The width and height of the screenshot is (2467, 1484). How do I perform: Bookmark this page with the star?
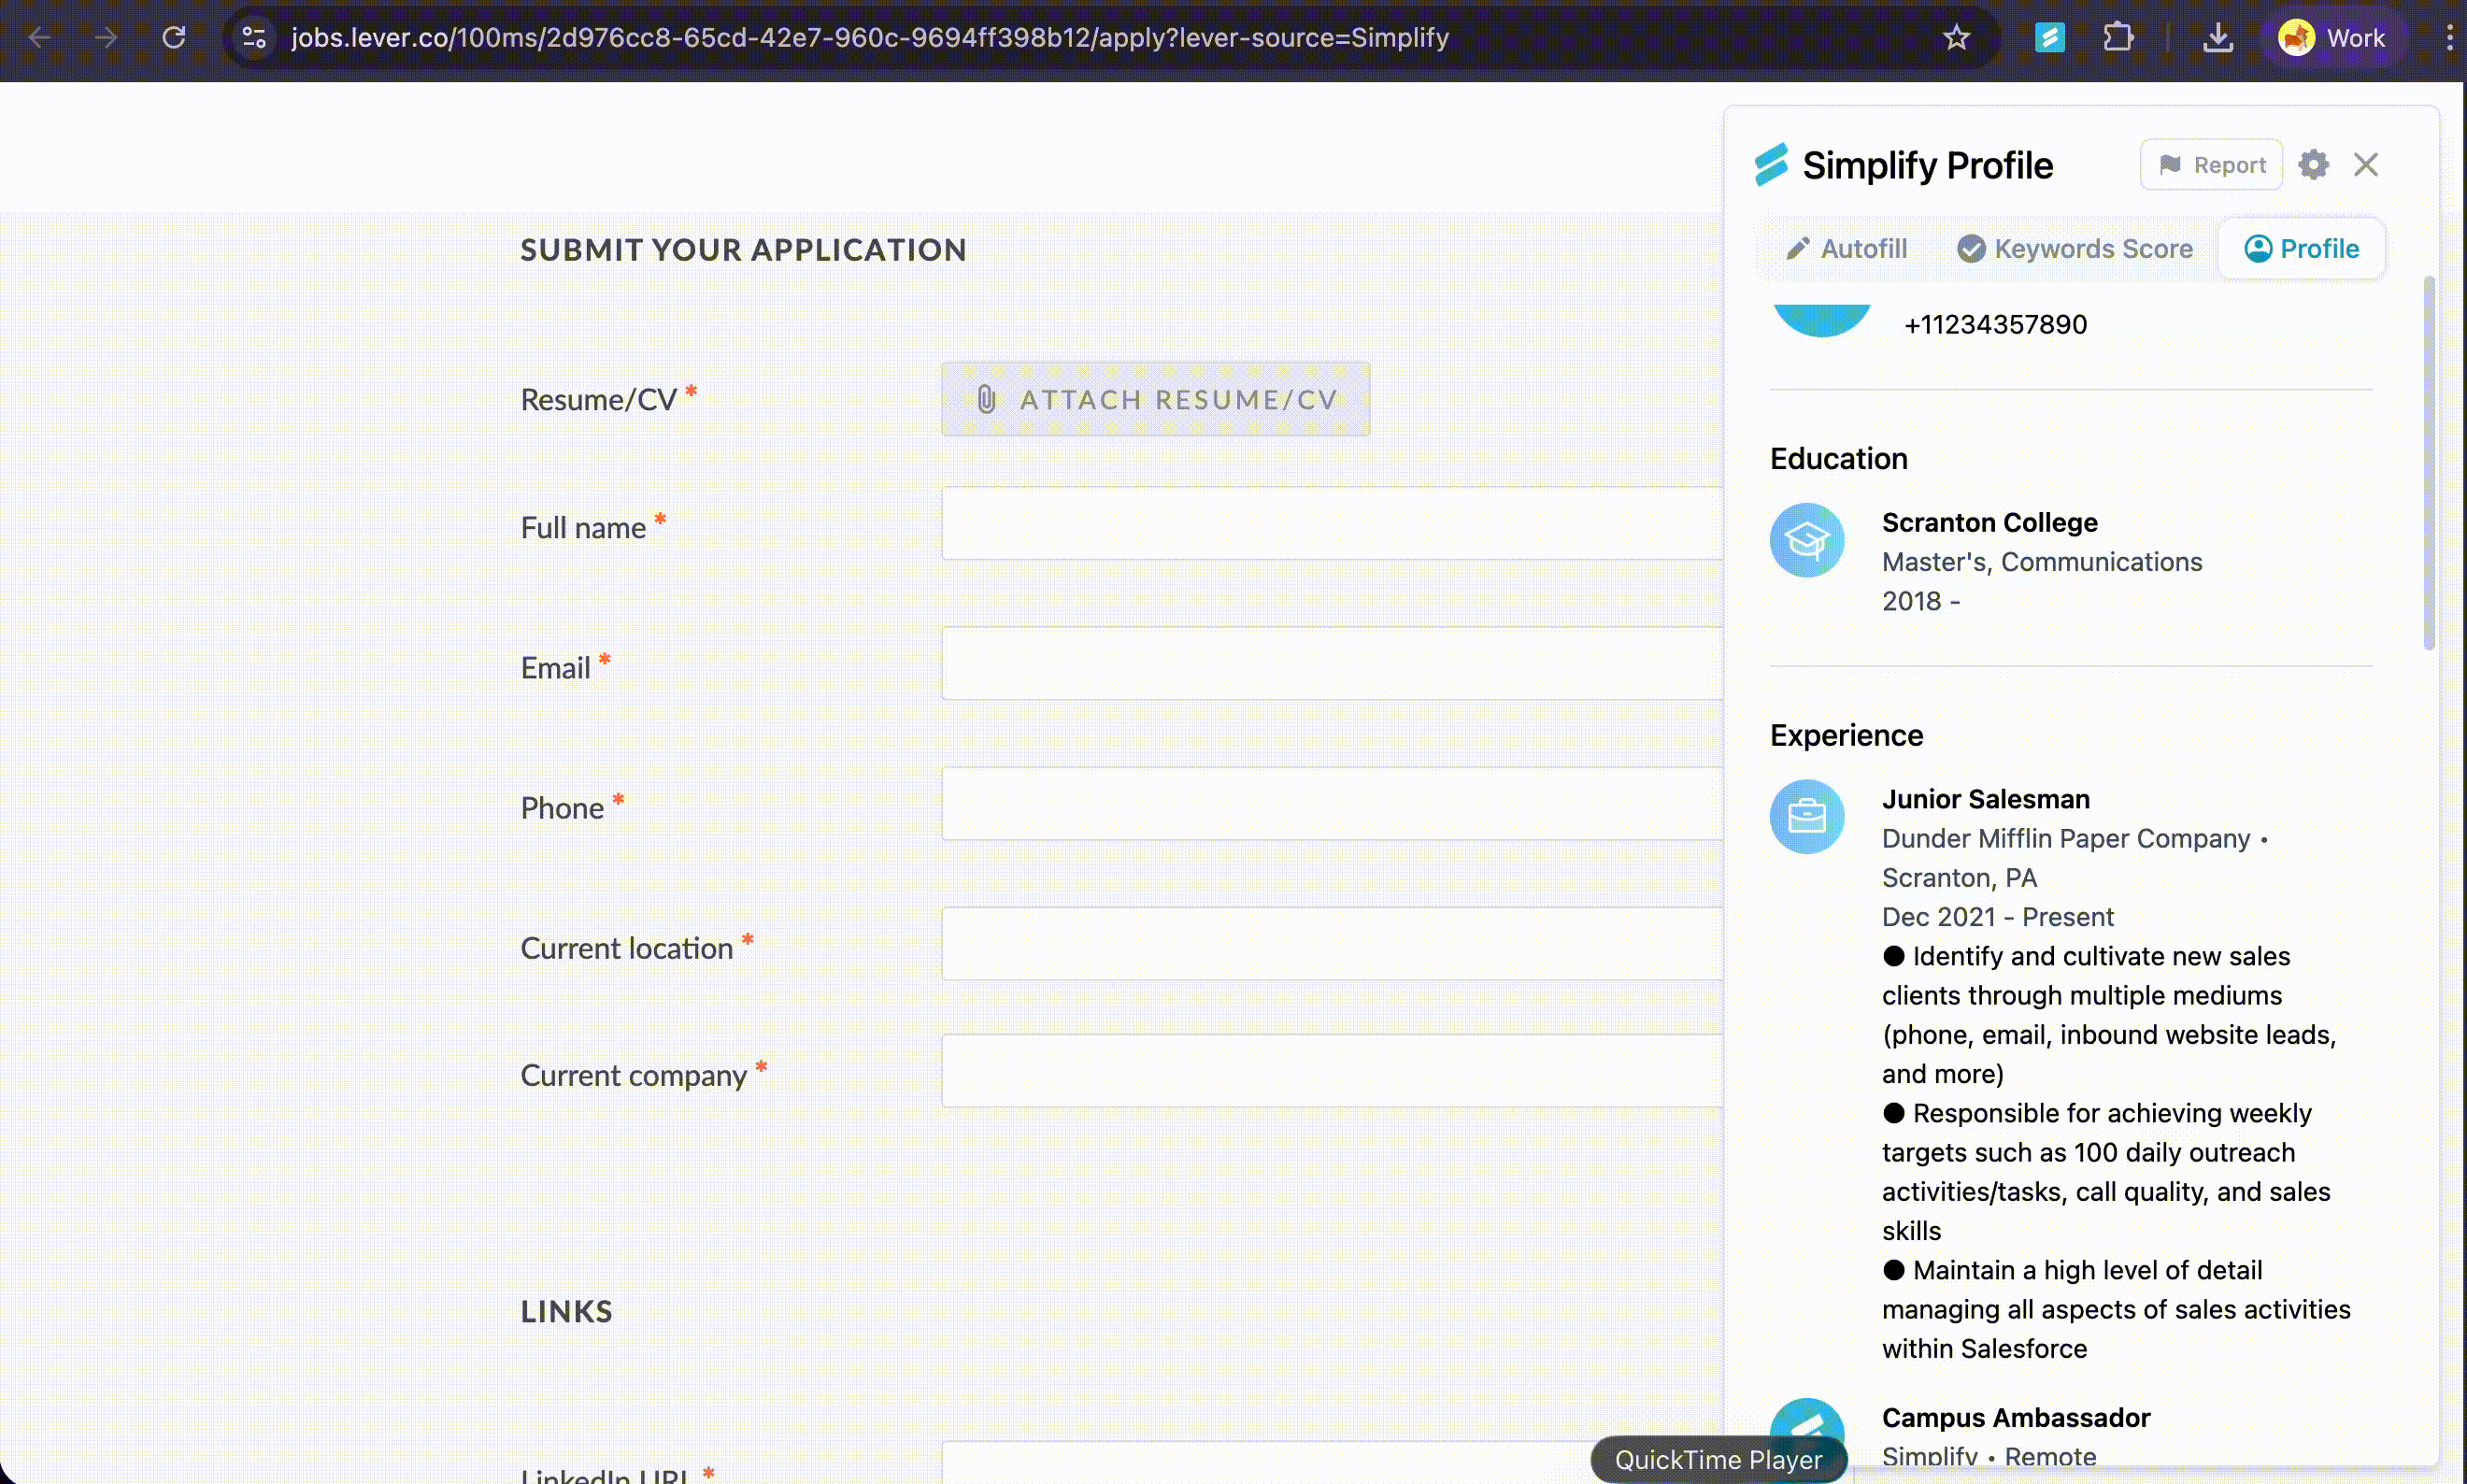[1956, 38]
